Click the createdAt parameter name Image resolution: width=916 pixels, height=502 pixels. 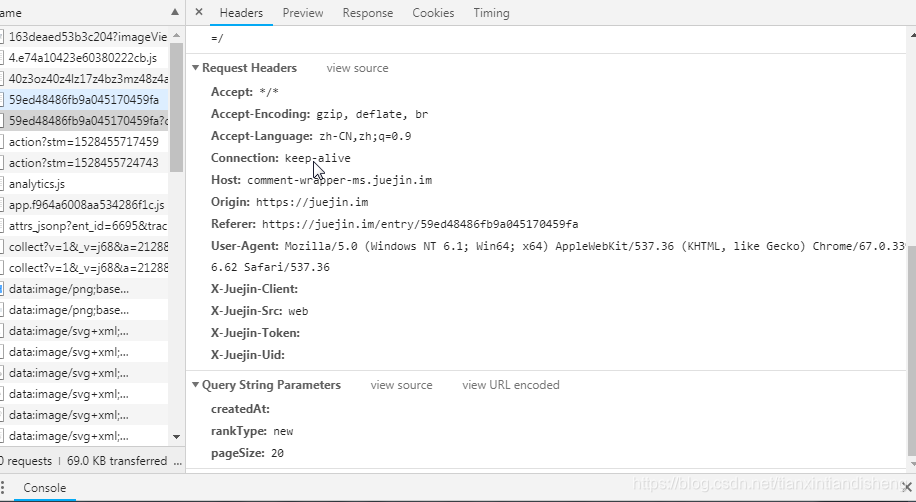click(x=240, y=409)
